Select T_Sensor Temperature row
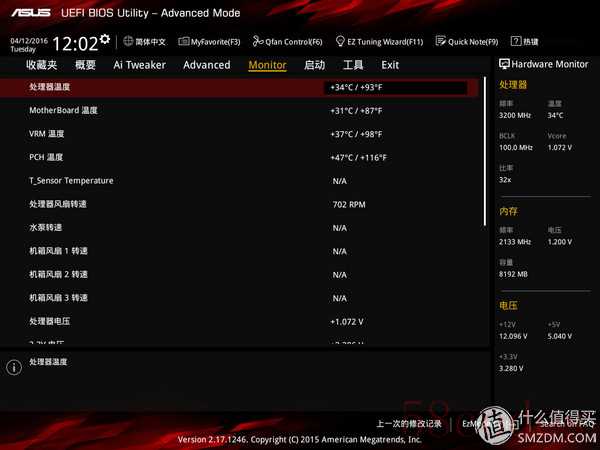This screenshot has width=600, height=450. [x=239, y=181]
